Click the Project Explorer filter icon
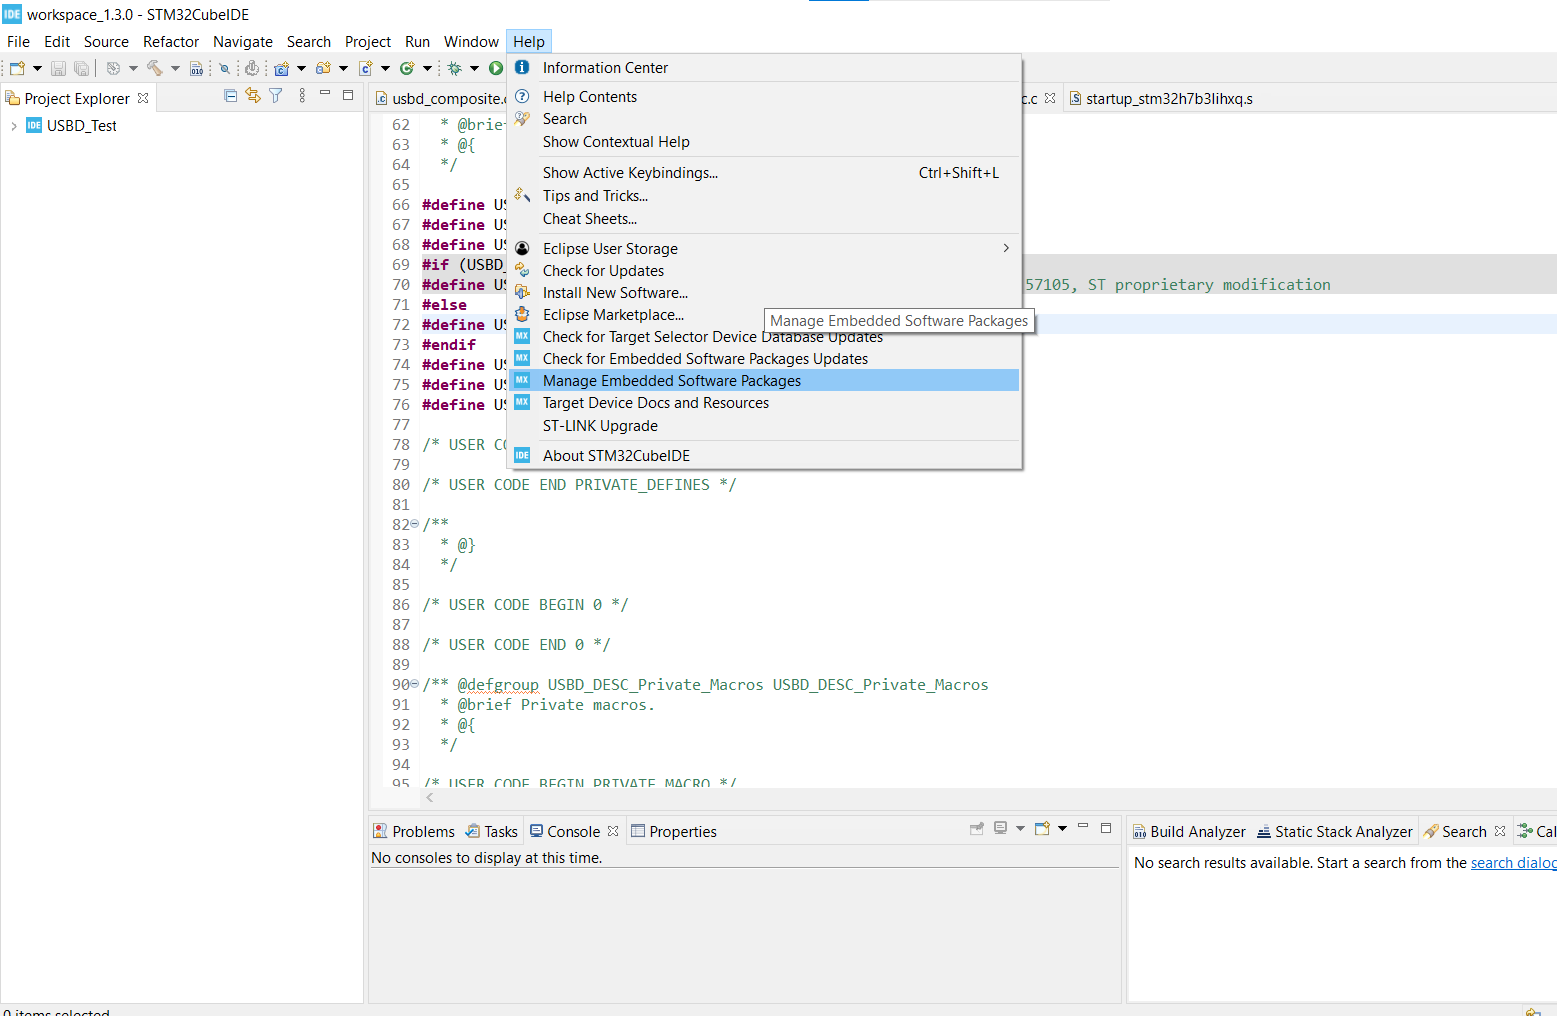This screenshot has height=1016, width=1557. pos(276,96)
